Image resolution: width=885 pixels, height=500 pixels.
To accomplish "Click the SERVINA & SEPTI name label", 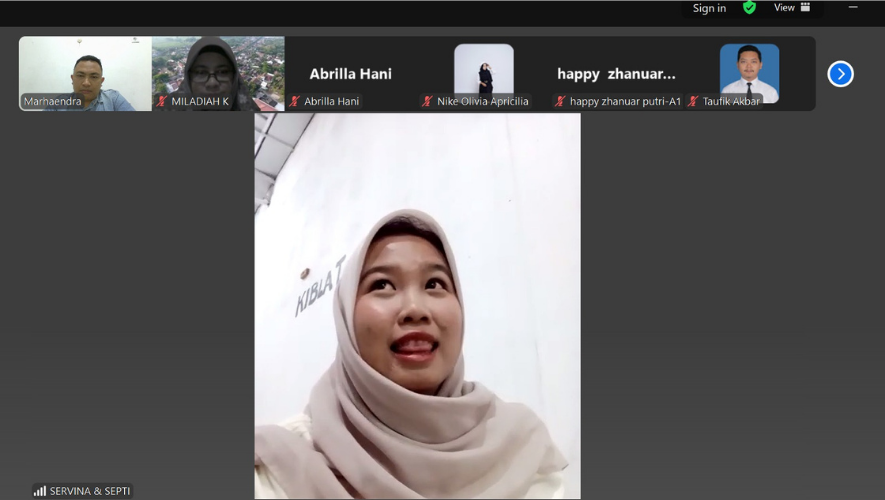I will tap(90, 491).
